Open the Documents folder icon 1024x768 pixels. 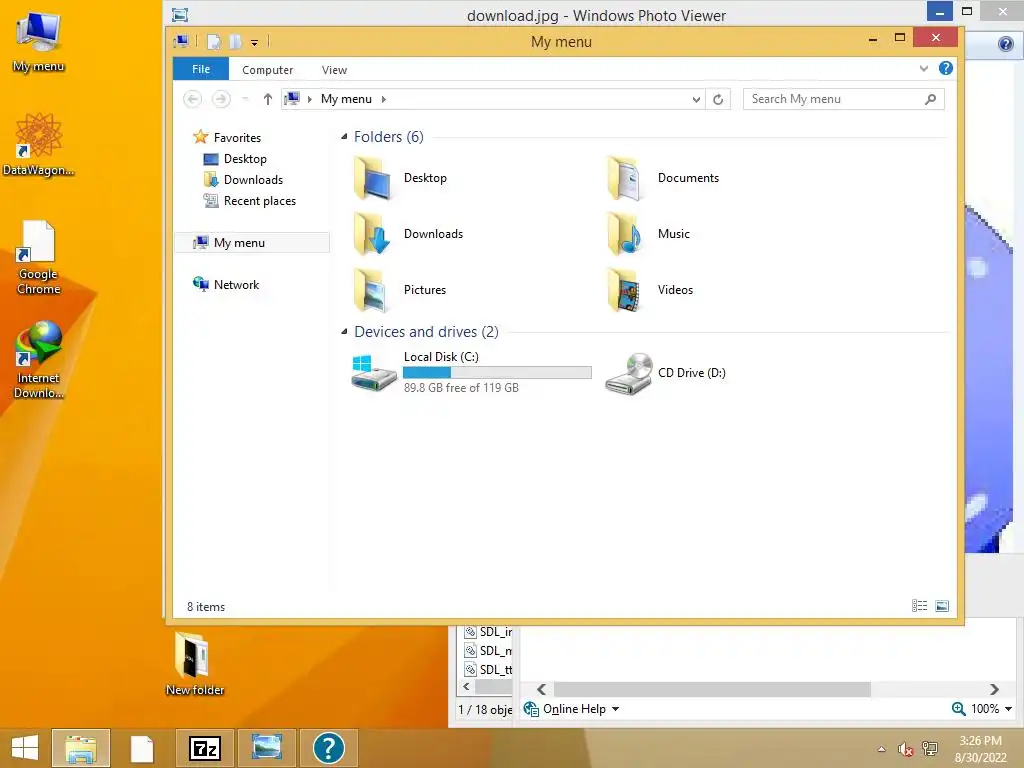(626, 178)
